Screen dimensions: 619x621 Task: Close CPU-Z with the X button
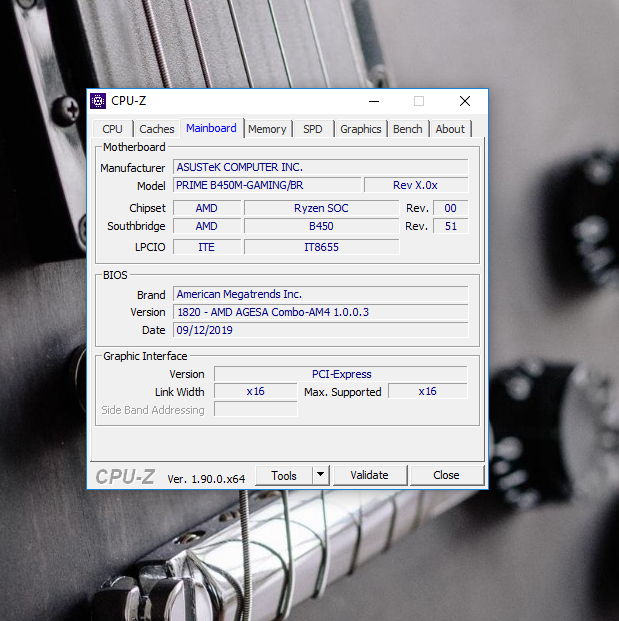(x=465, y=101)
